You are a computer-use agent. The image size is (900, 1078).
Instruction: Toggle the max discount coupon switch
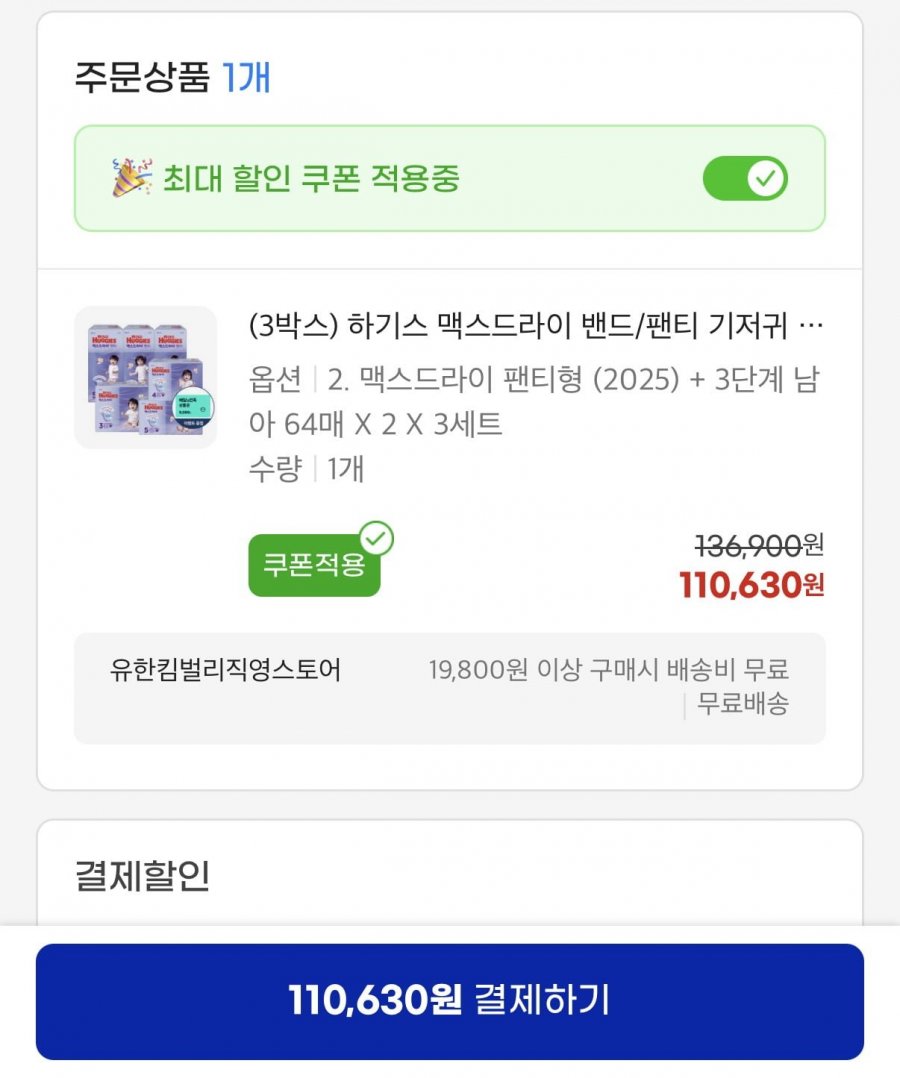pos(746,179)
